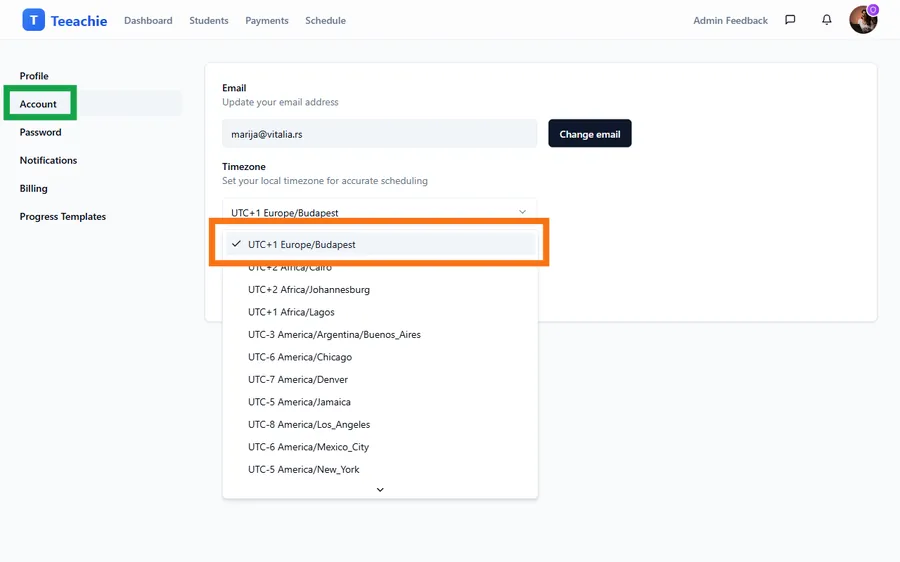Pick UTC-6 America/Chicago timezone
The width and height of the screenshot is (900, 562).
(300, 357)
